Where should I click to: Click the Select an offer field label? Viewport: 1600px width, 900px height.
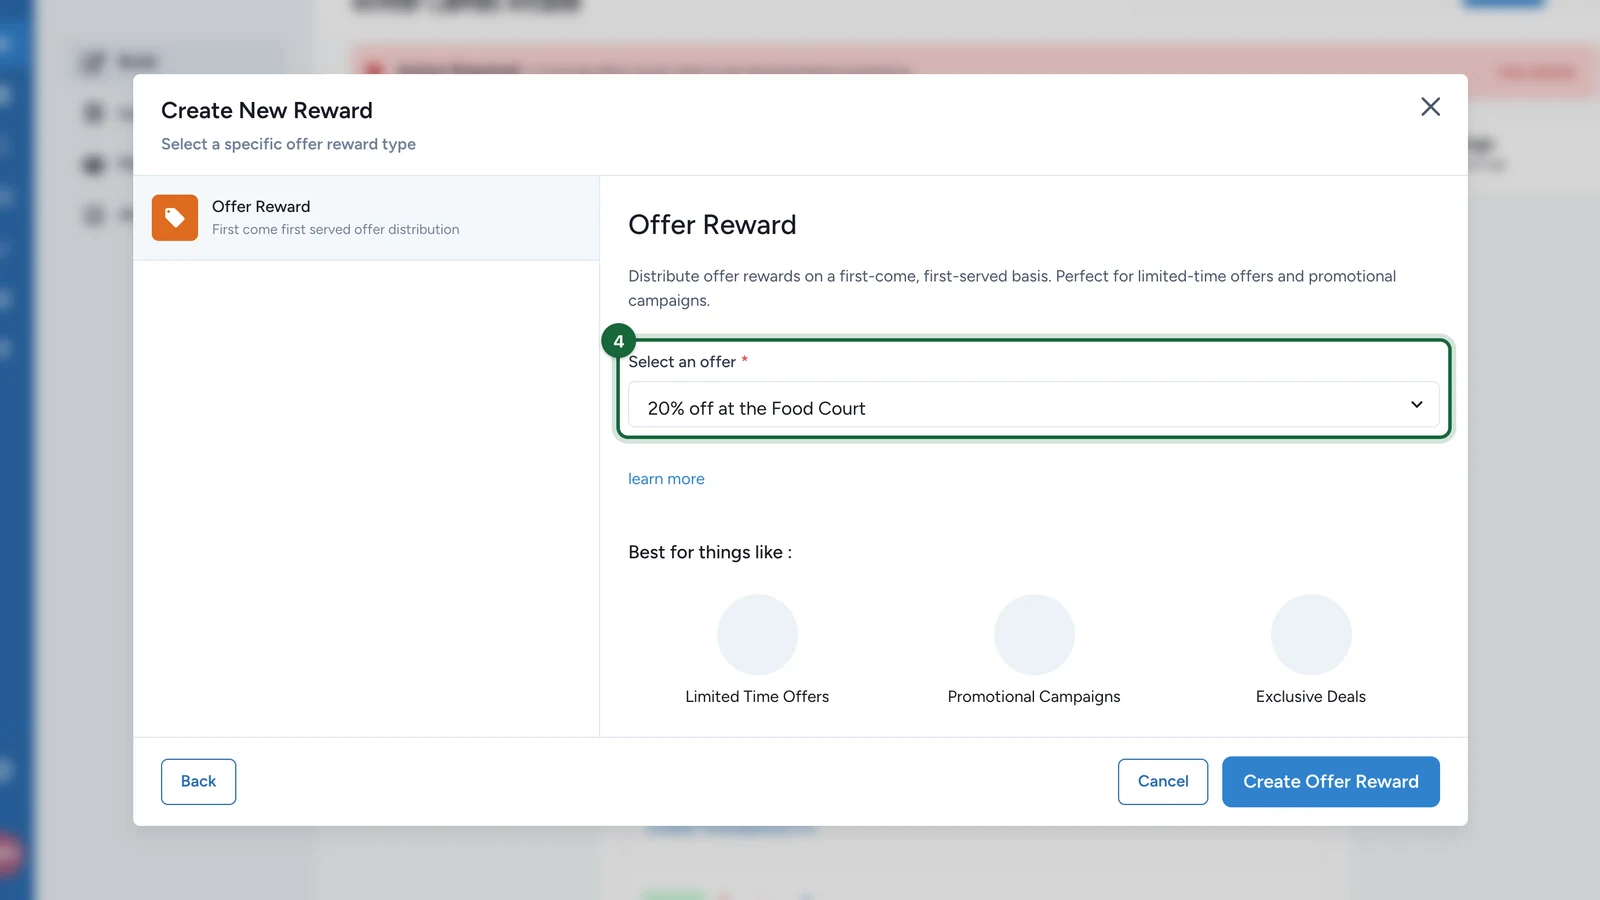pyautogui.click(x=682, y=362)
